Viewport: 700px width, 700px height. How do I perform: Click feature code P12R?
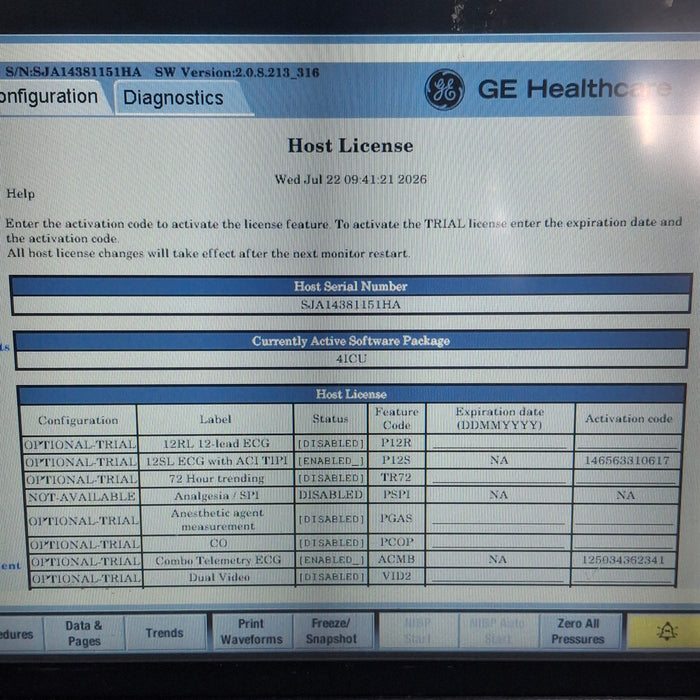pyautogui.click(x=396, y=442)
